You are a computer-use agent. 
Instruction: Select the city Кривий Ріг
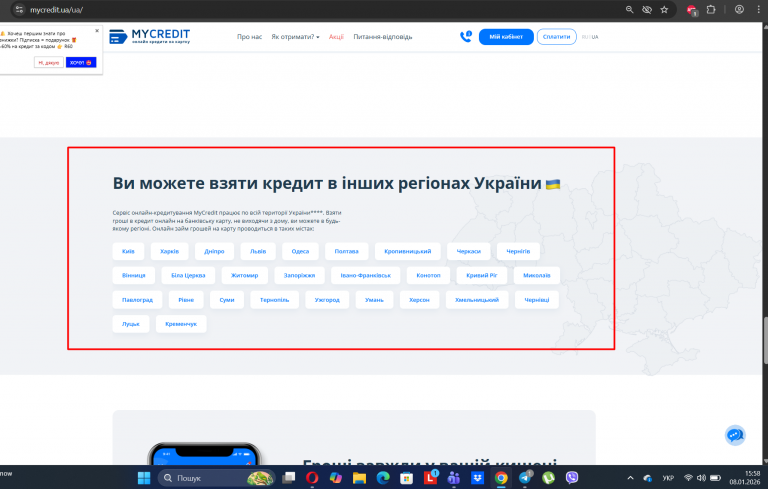click(482, 275)
